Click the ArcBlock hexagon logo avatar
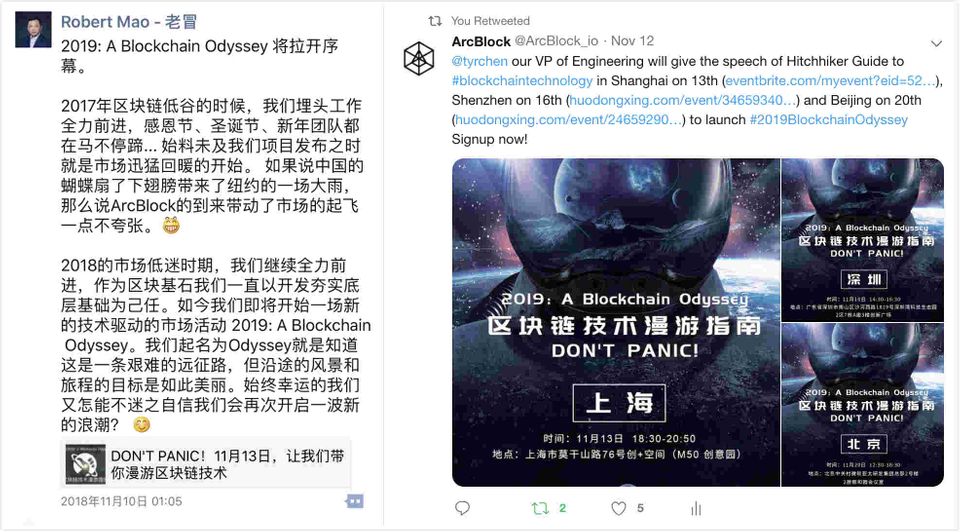Viewport: 960px width, 532px height. click(419, 59)
